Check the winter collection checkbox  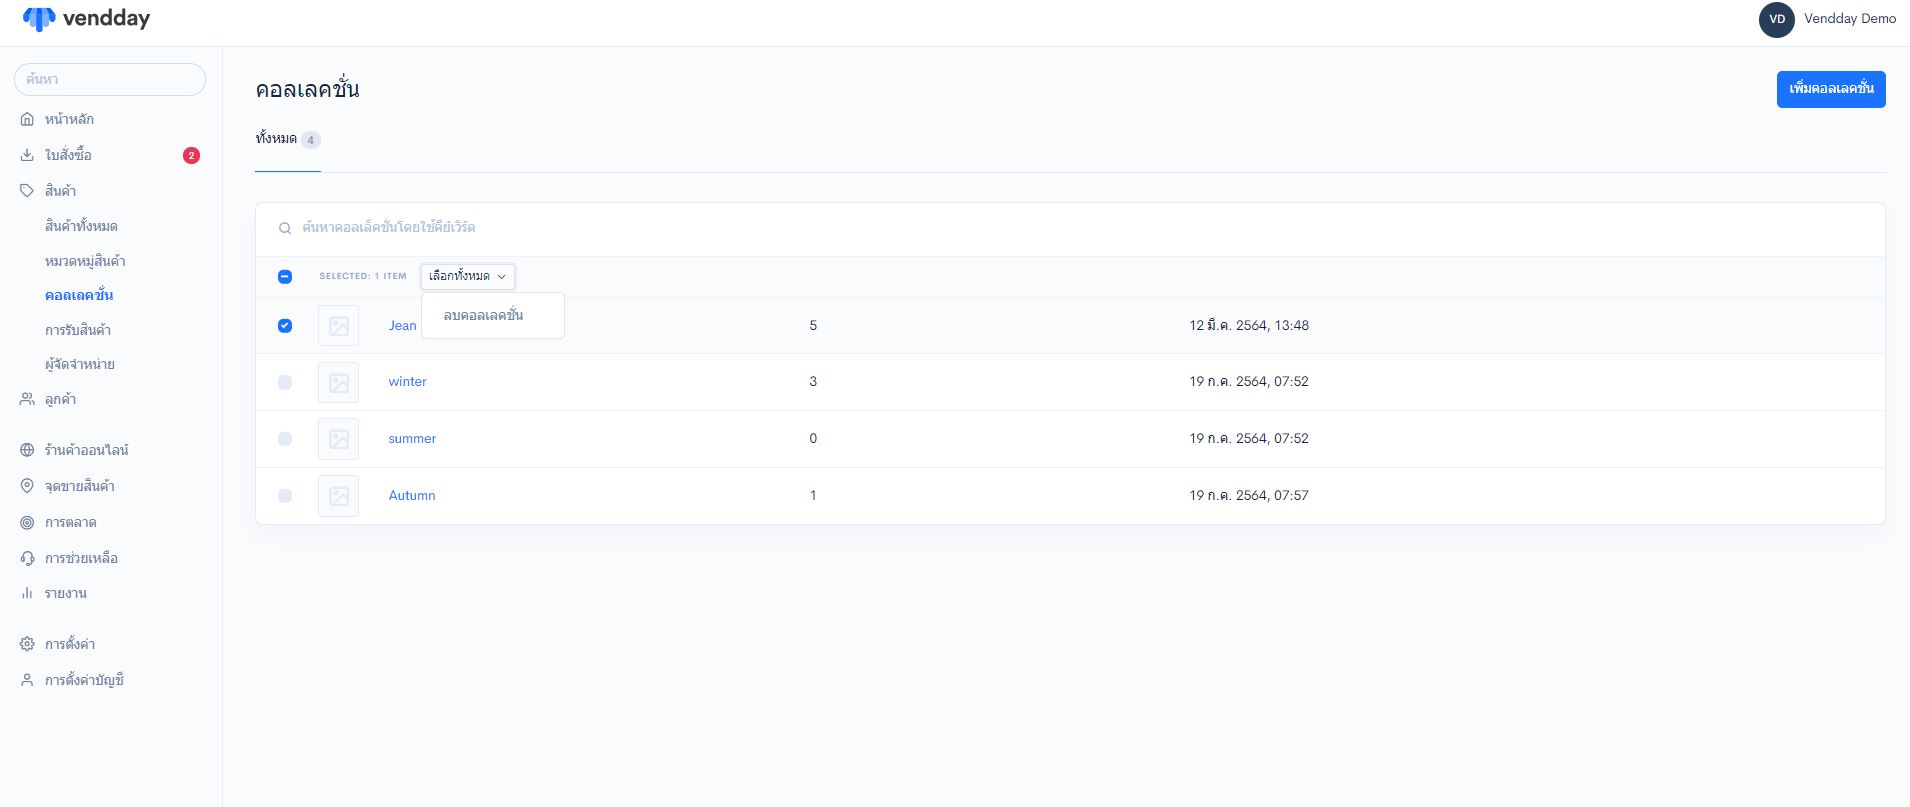point(285,382)
